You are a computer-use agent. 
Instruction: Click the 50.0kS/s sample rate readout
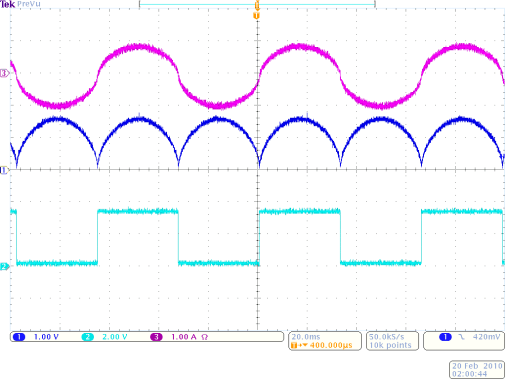click(x=387, y=337)
